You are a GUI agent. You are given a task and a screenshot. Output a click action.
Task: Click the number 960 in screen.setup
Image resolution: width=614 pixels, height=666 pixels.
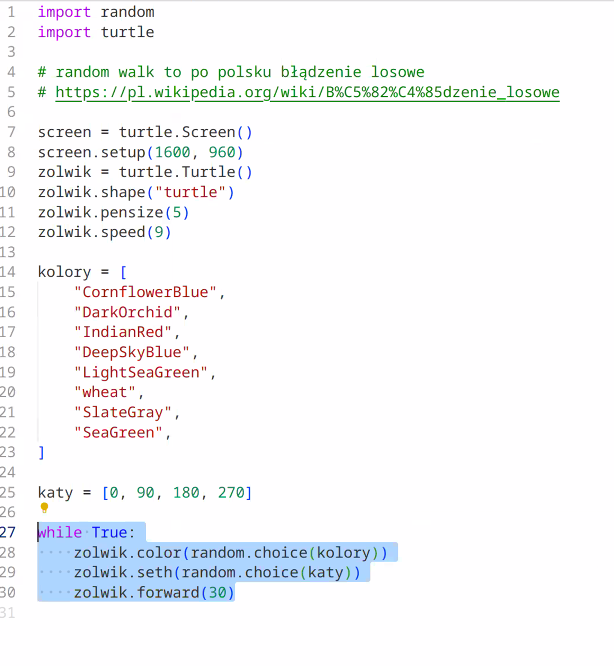[222, 152]
